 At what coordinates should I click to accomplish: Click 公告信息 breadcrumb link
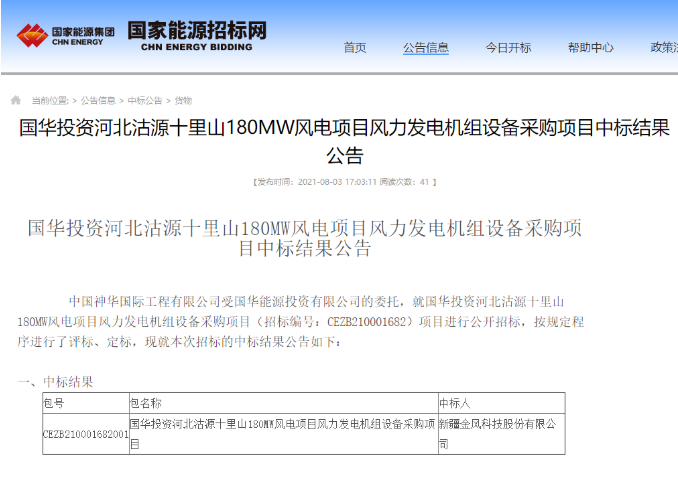coord(98,101)
